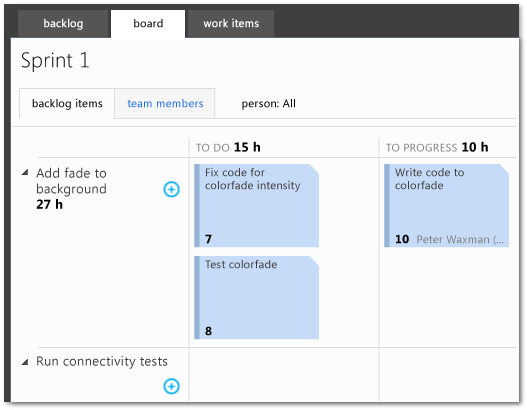Add task to Add fade to background
The image size is (527, 410).
pyautogui.click(x=171, y=189)
